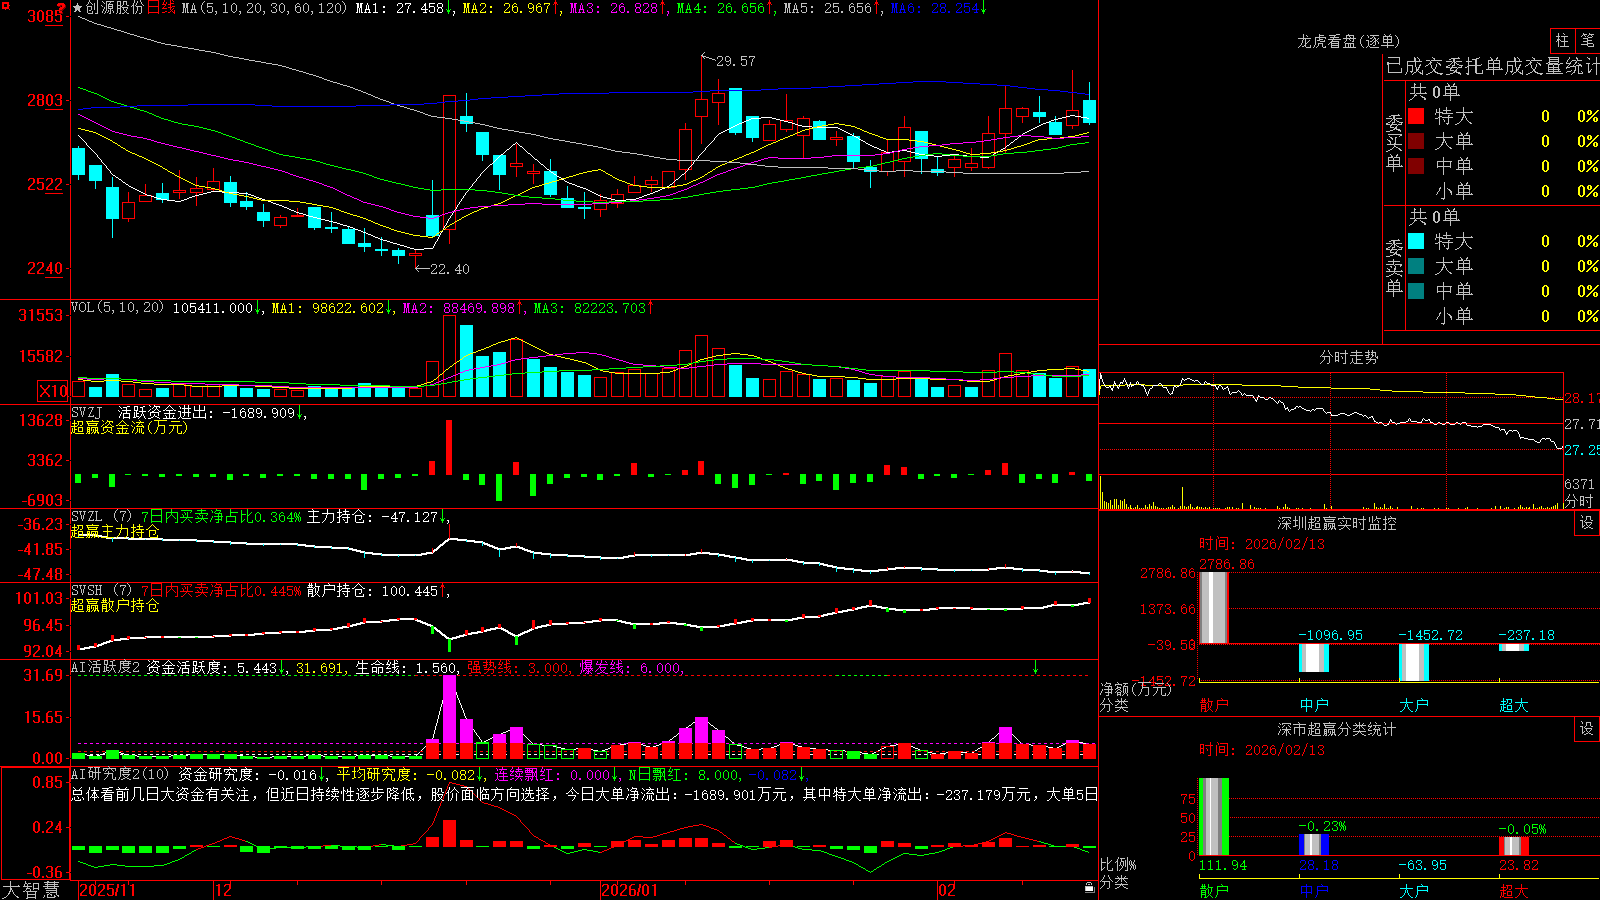Click the 龙虎看盘(逐单) panel title

(1349, 41)
